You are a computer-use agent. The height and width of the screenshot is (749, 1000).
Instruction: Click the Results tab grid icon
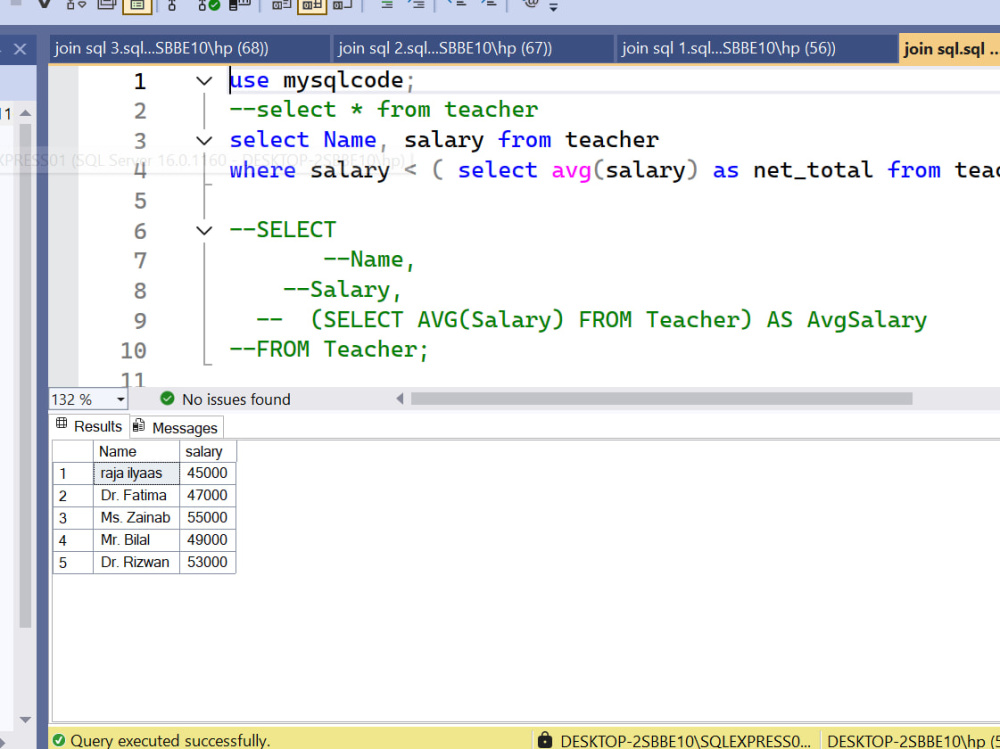[61, 423]
